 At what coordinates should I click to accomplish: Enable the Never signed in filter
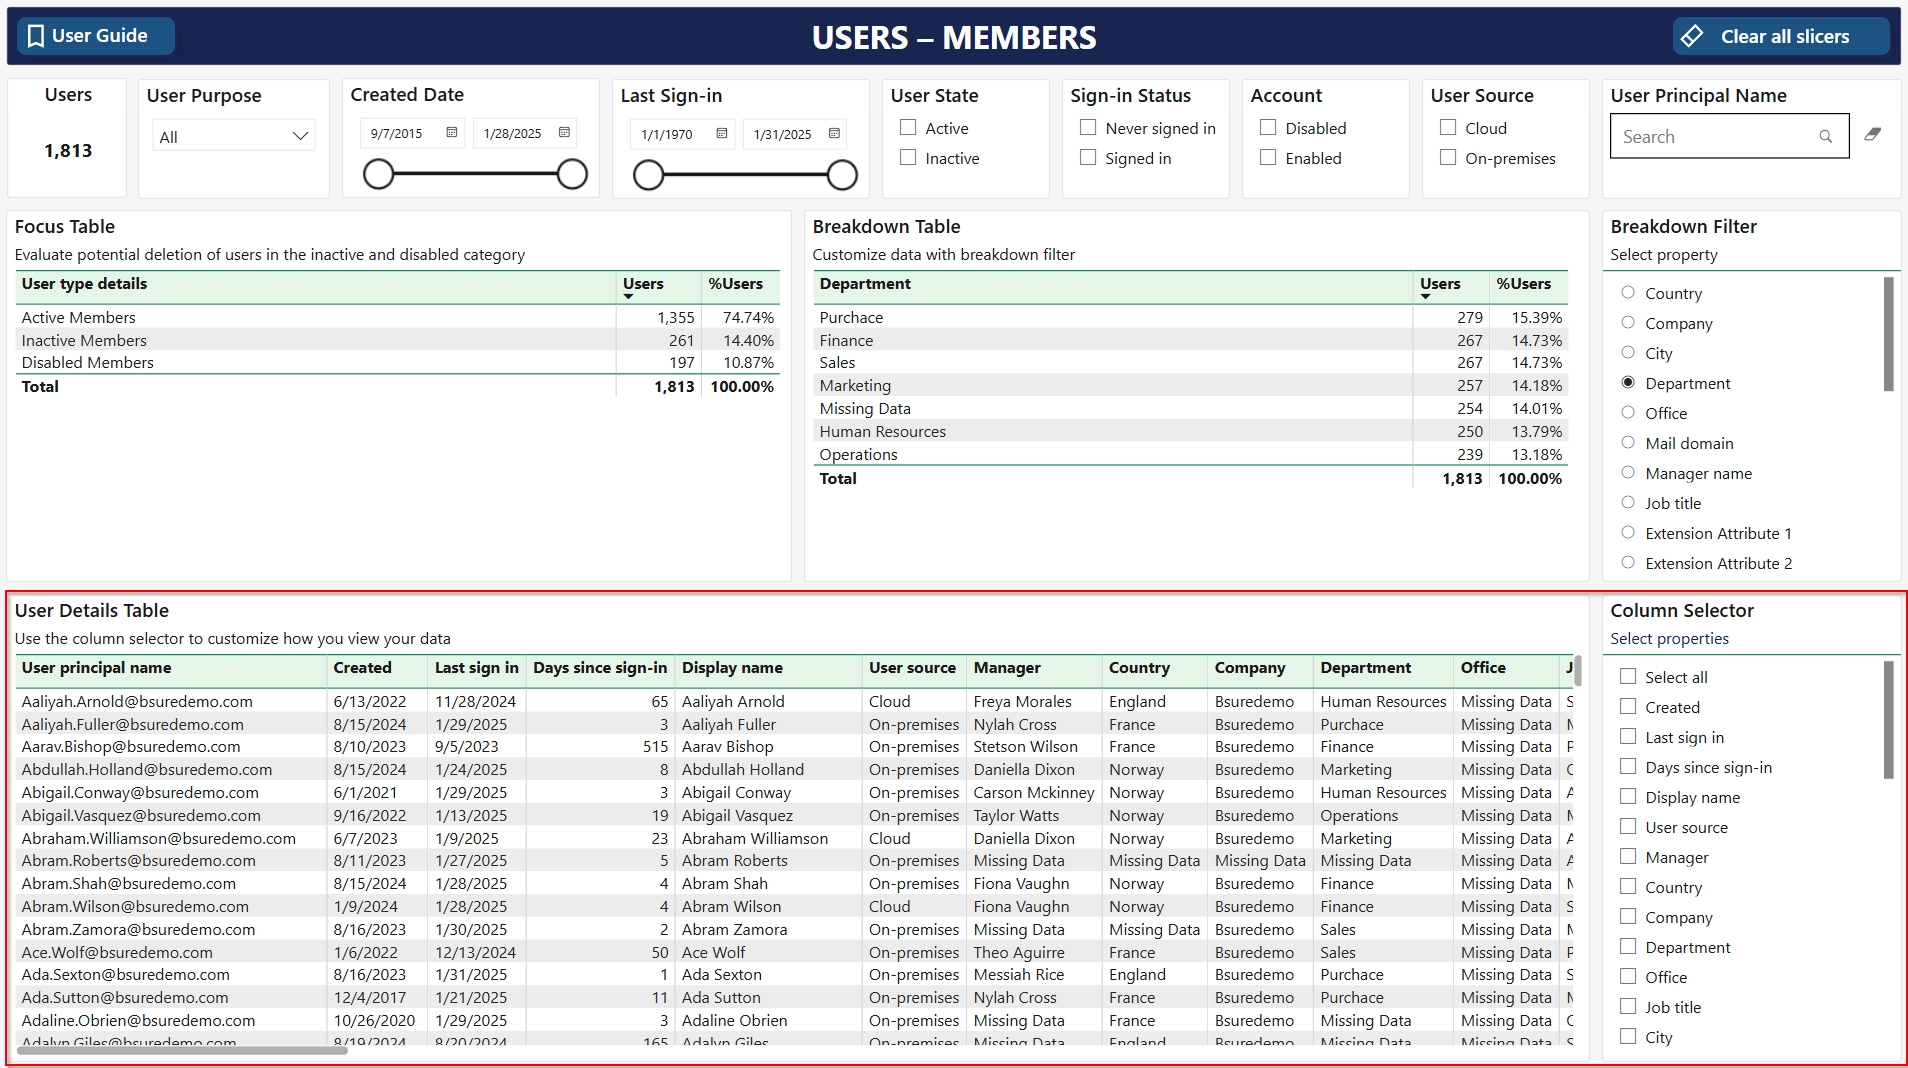point(1088,128)
